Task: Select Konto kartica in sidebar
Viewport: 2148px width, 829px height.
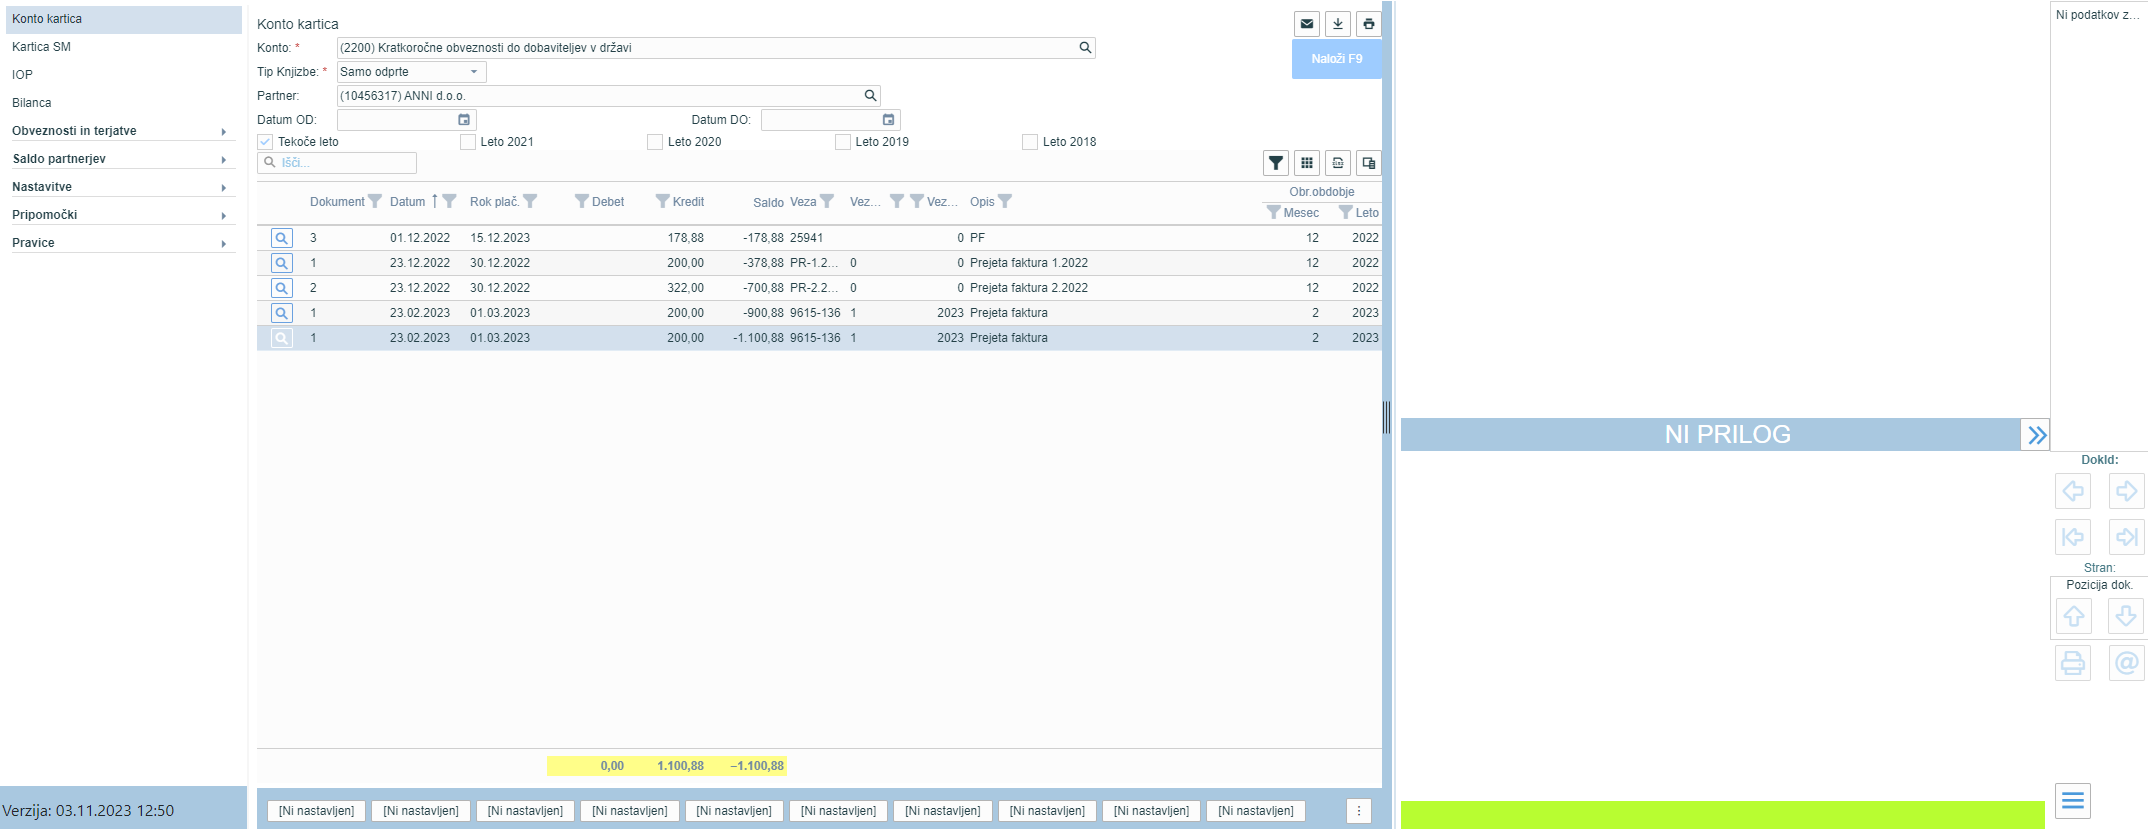Action: tap(123, 19)
